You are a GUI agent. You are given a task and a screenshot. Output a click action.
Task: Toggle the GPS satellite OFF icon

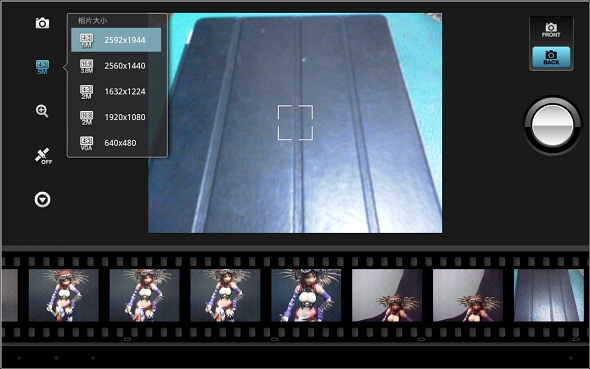point(43,156)
